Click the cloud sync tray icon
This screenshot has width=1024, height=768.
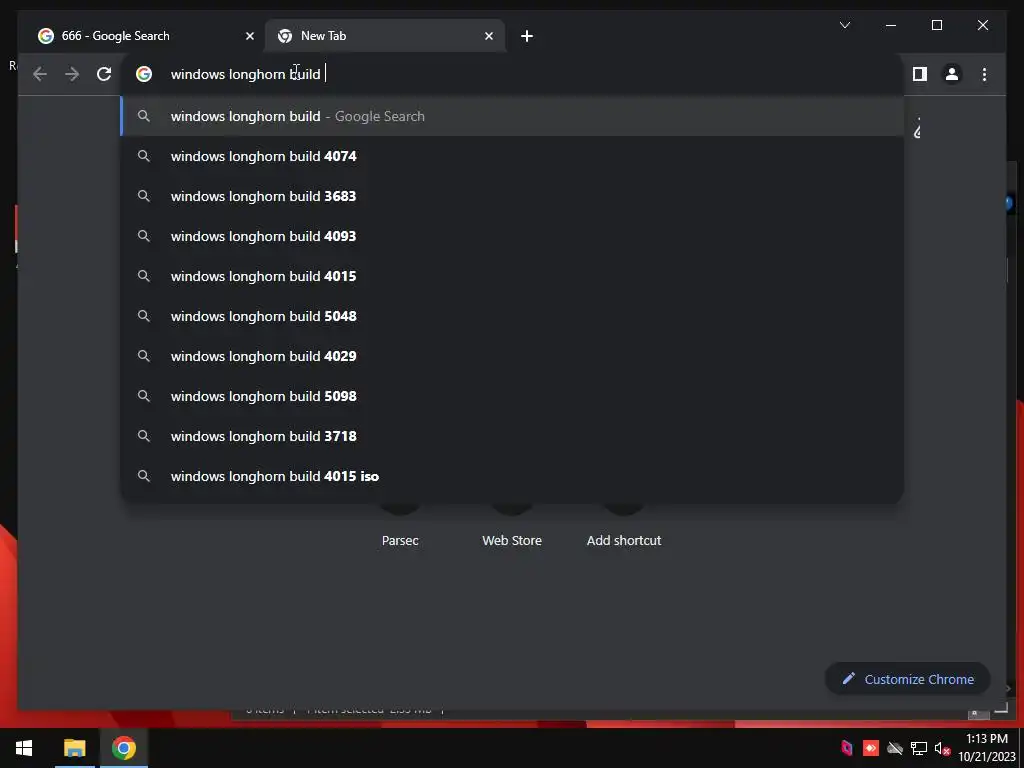tap(895, 748)
